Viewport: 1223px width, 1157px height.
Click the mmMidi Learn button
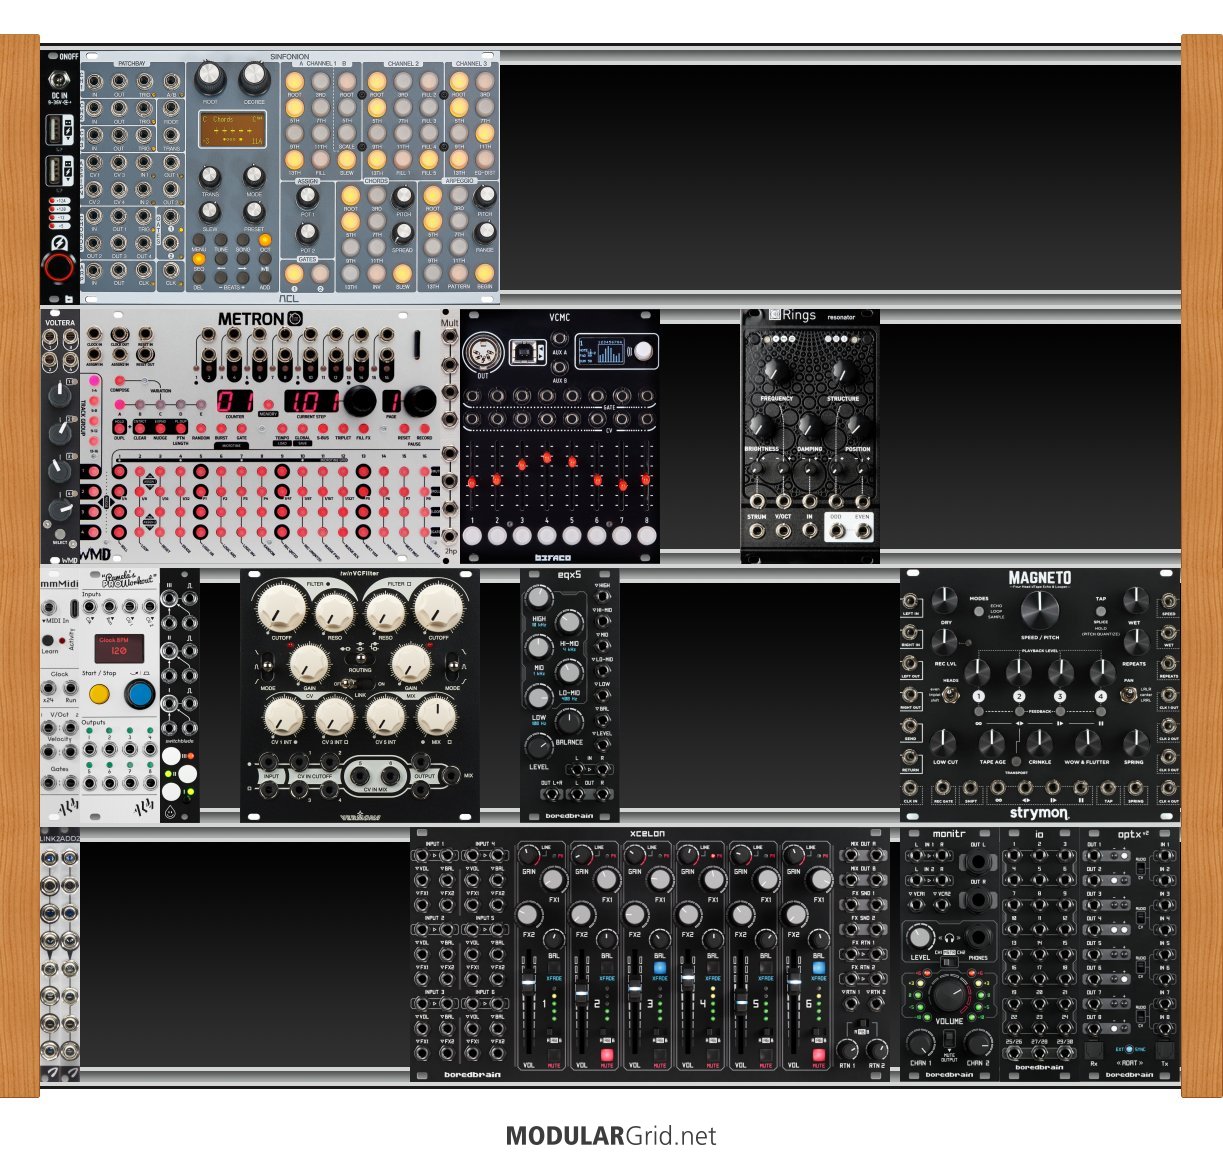tap(47, 640)
